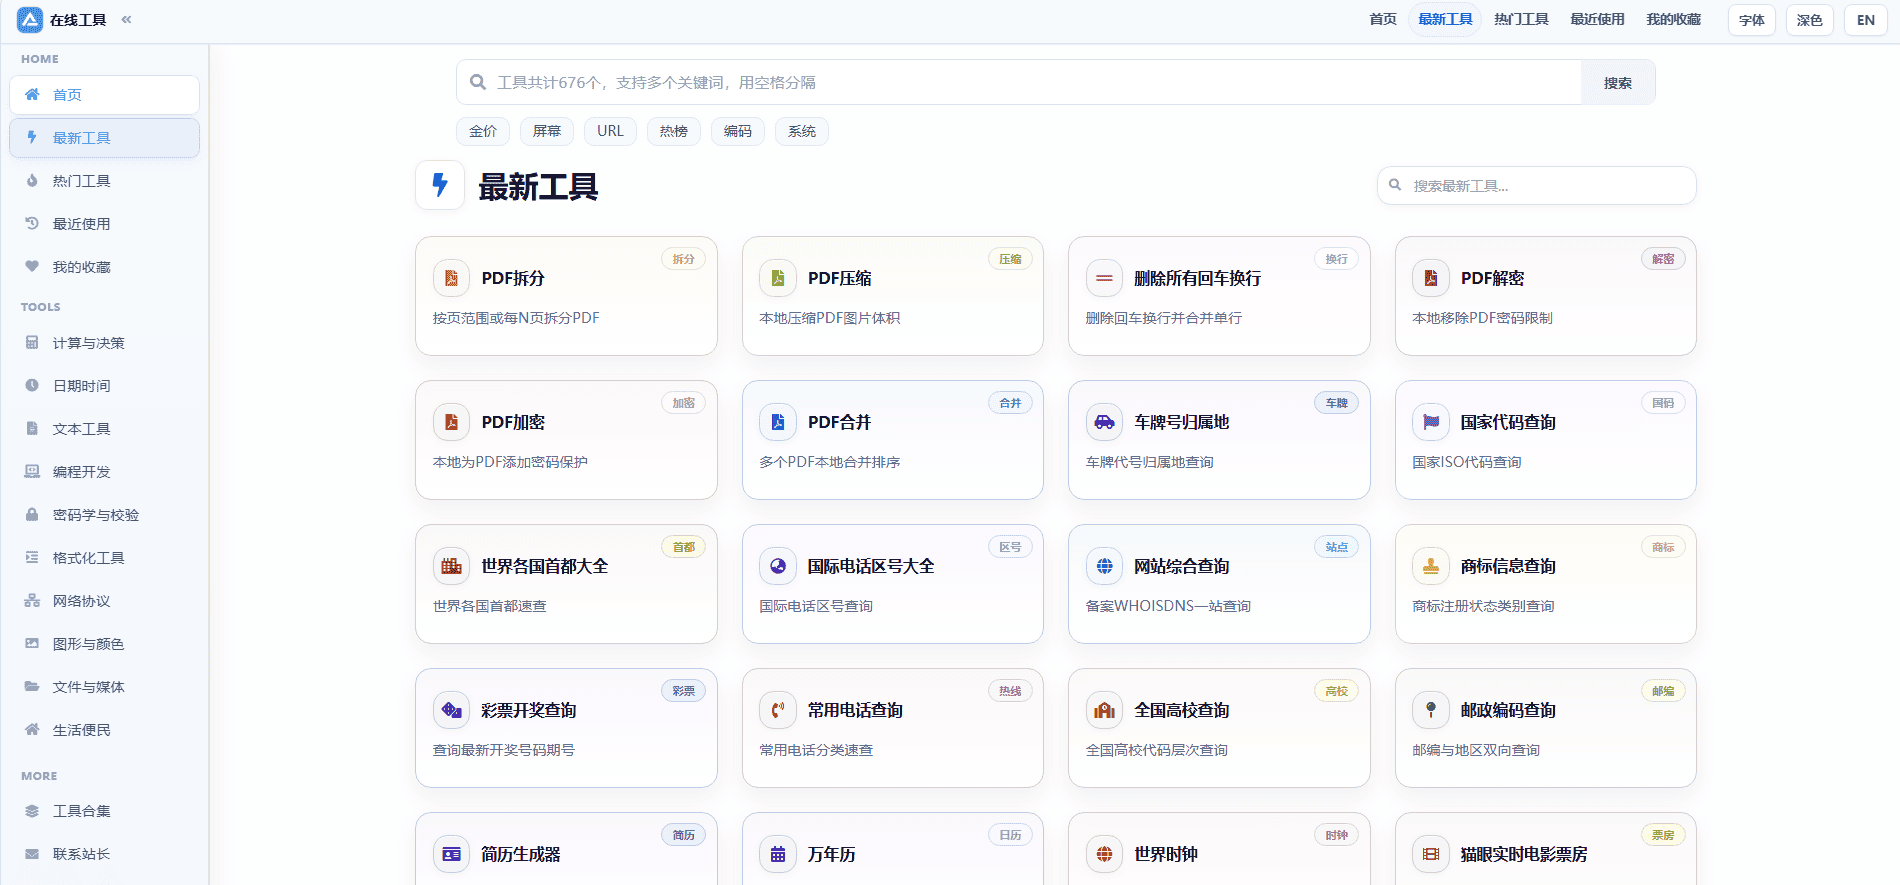Go to 首页 in top navigation
This screenshot has width=1900, height=885.
(1383, 19)
